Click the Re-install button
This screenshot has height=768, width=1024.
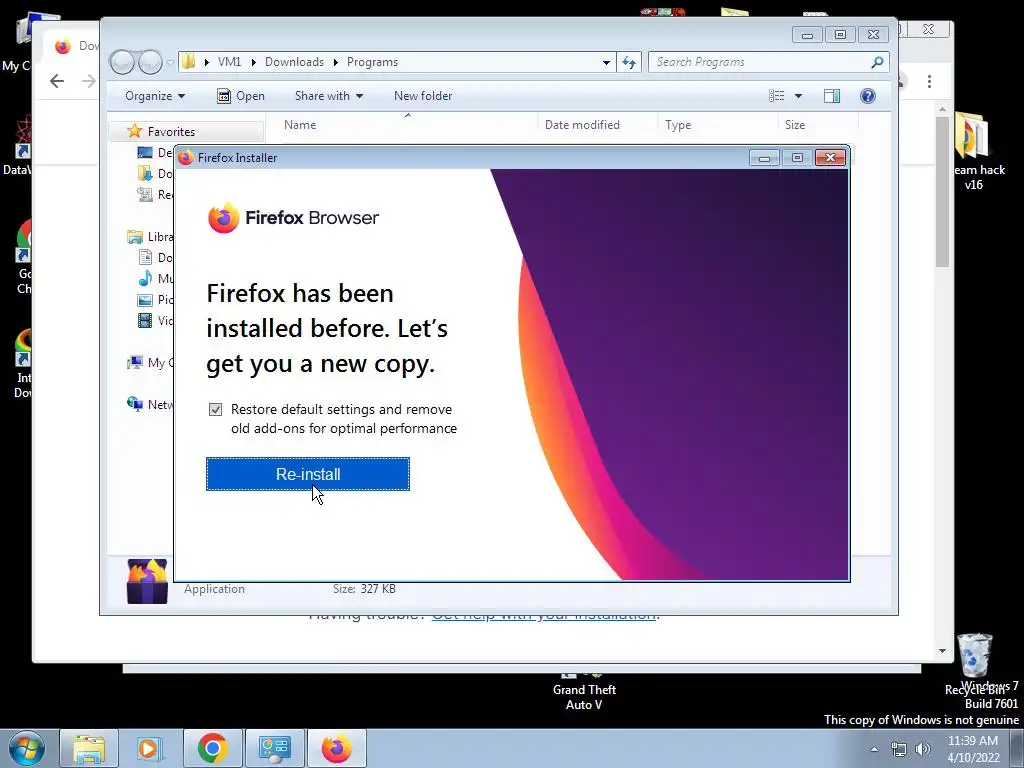[x=308, y=474]
